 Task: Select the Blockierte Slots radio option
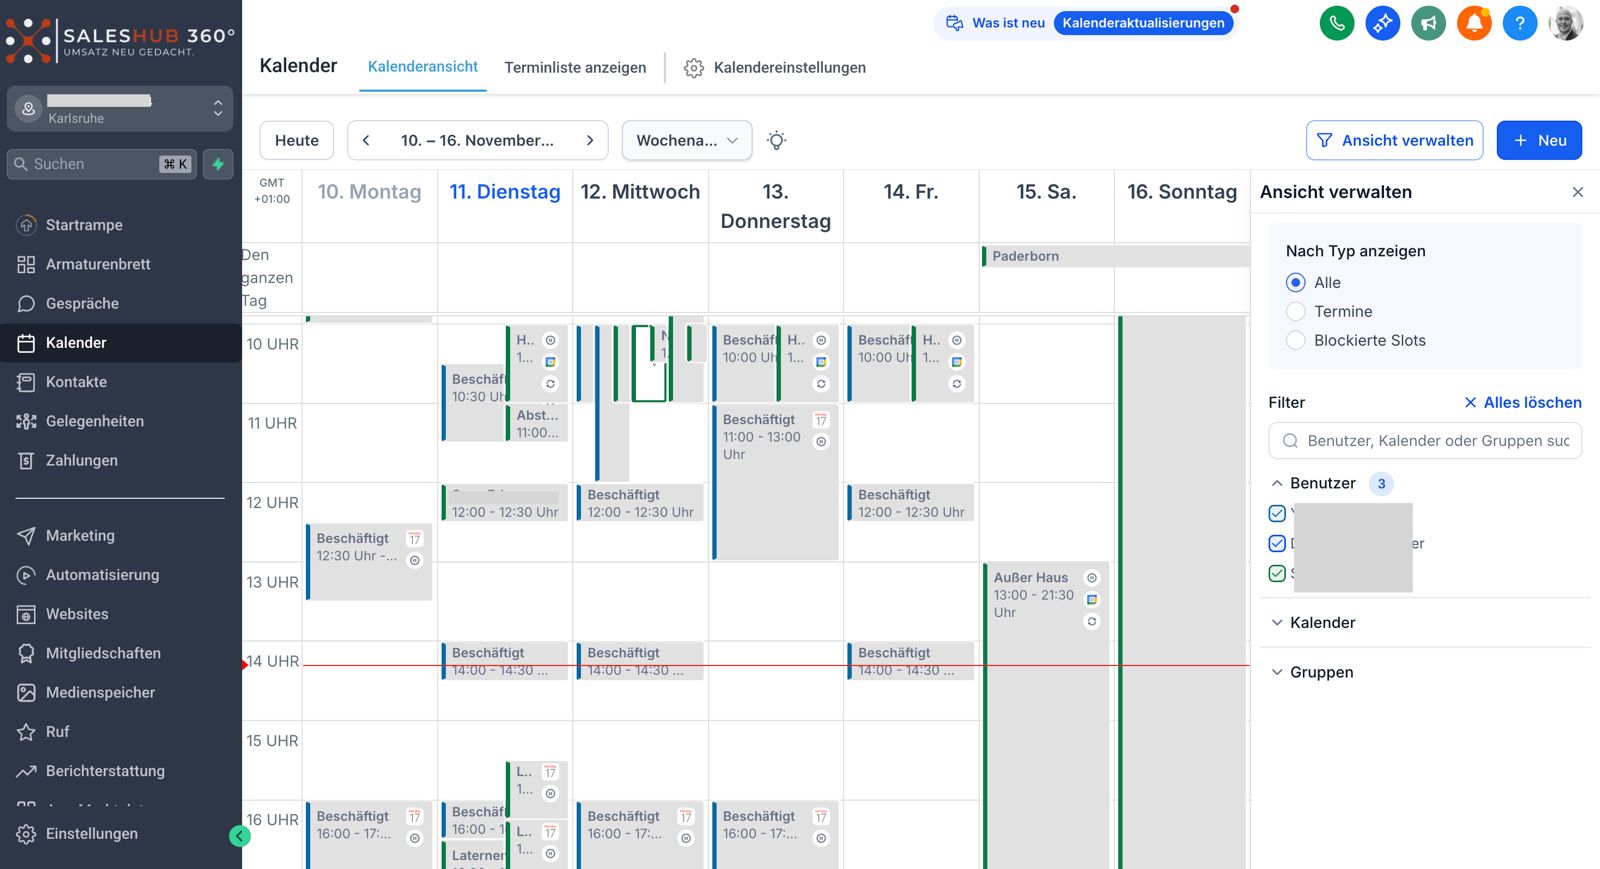1296,341
